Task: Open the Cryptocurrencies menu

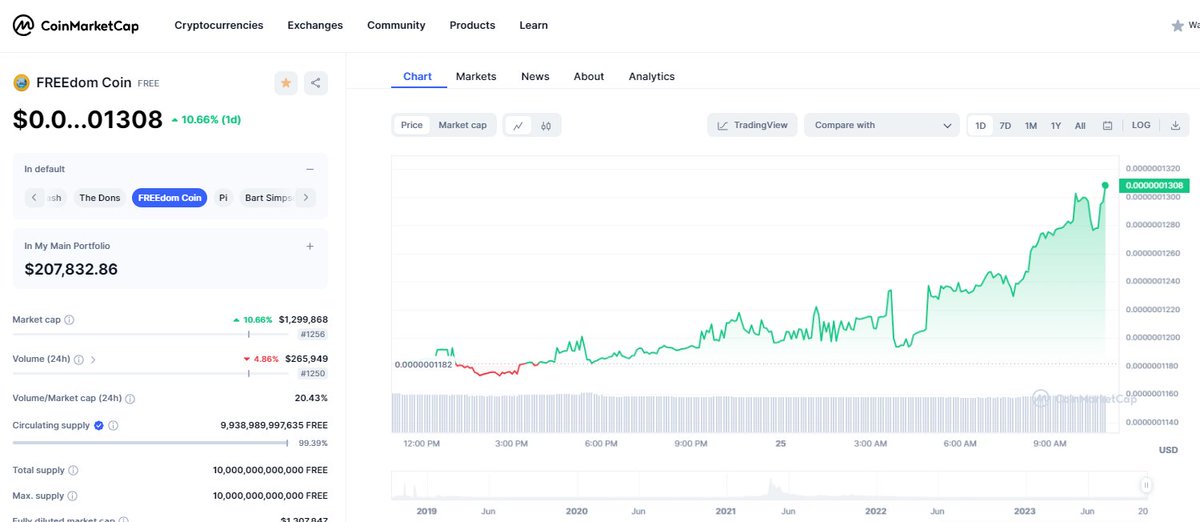Action: pos(219,25)
